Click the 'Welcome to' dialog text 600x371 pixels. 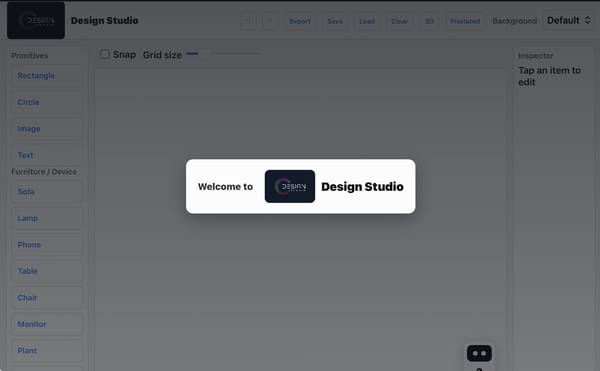[225, 187]
